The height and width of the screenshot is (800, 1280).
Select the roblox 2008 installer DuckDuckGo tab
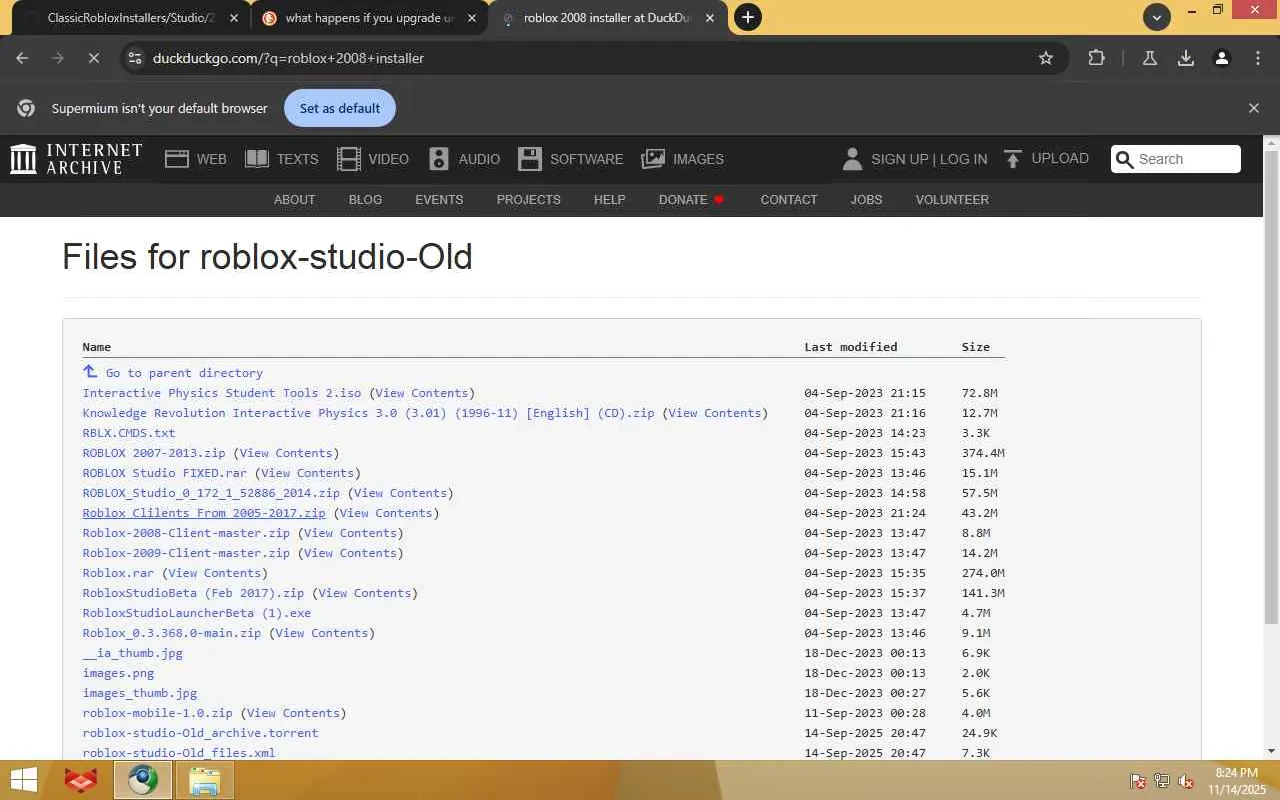(608, 18)
